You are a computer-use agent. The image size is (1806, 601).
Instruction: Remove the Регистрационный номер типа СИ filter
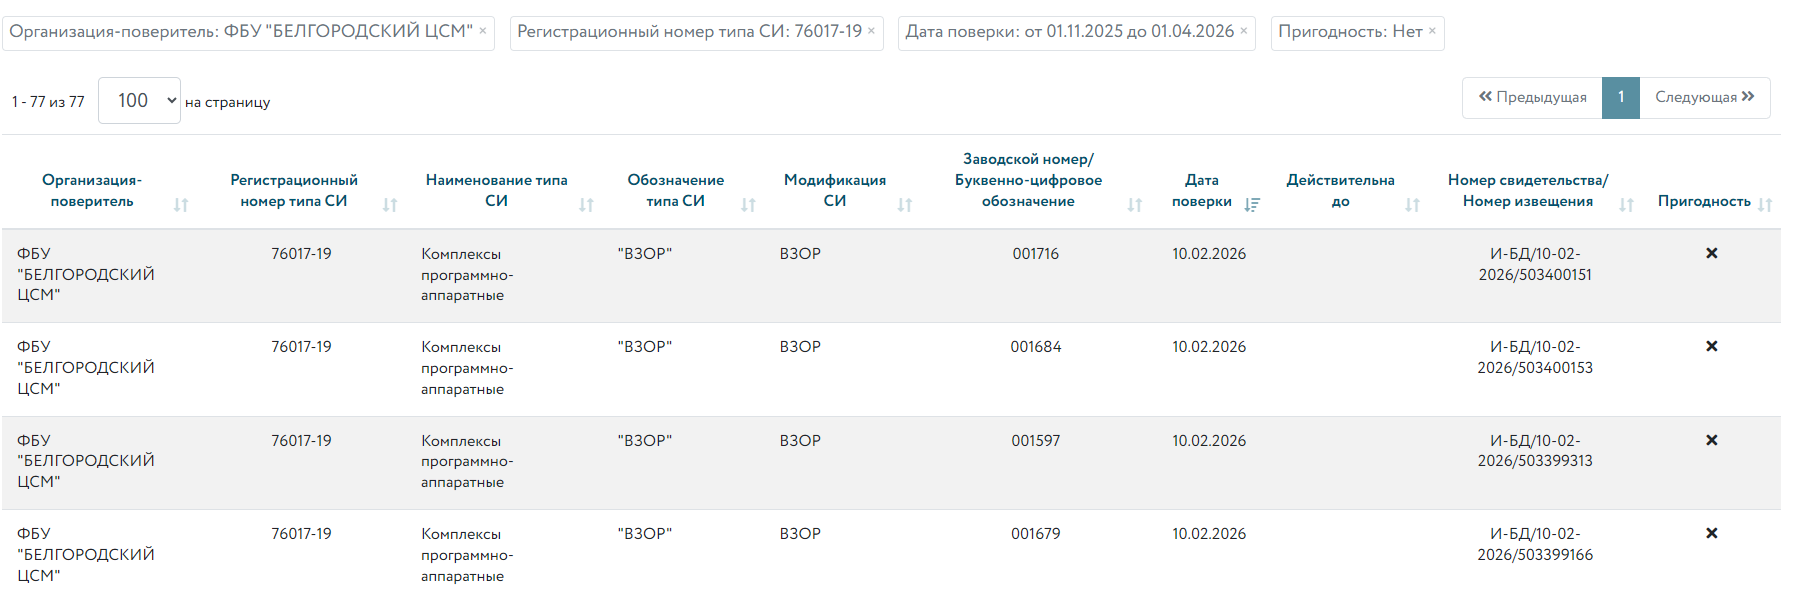(x=871, y=31)
